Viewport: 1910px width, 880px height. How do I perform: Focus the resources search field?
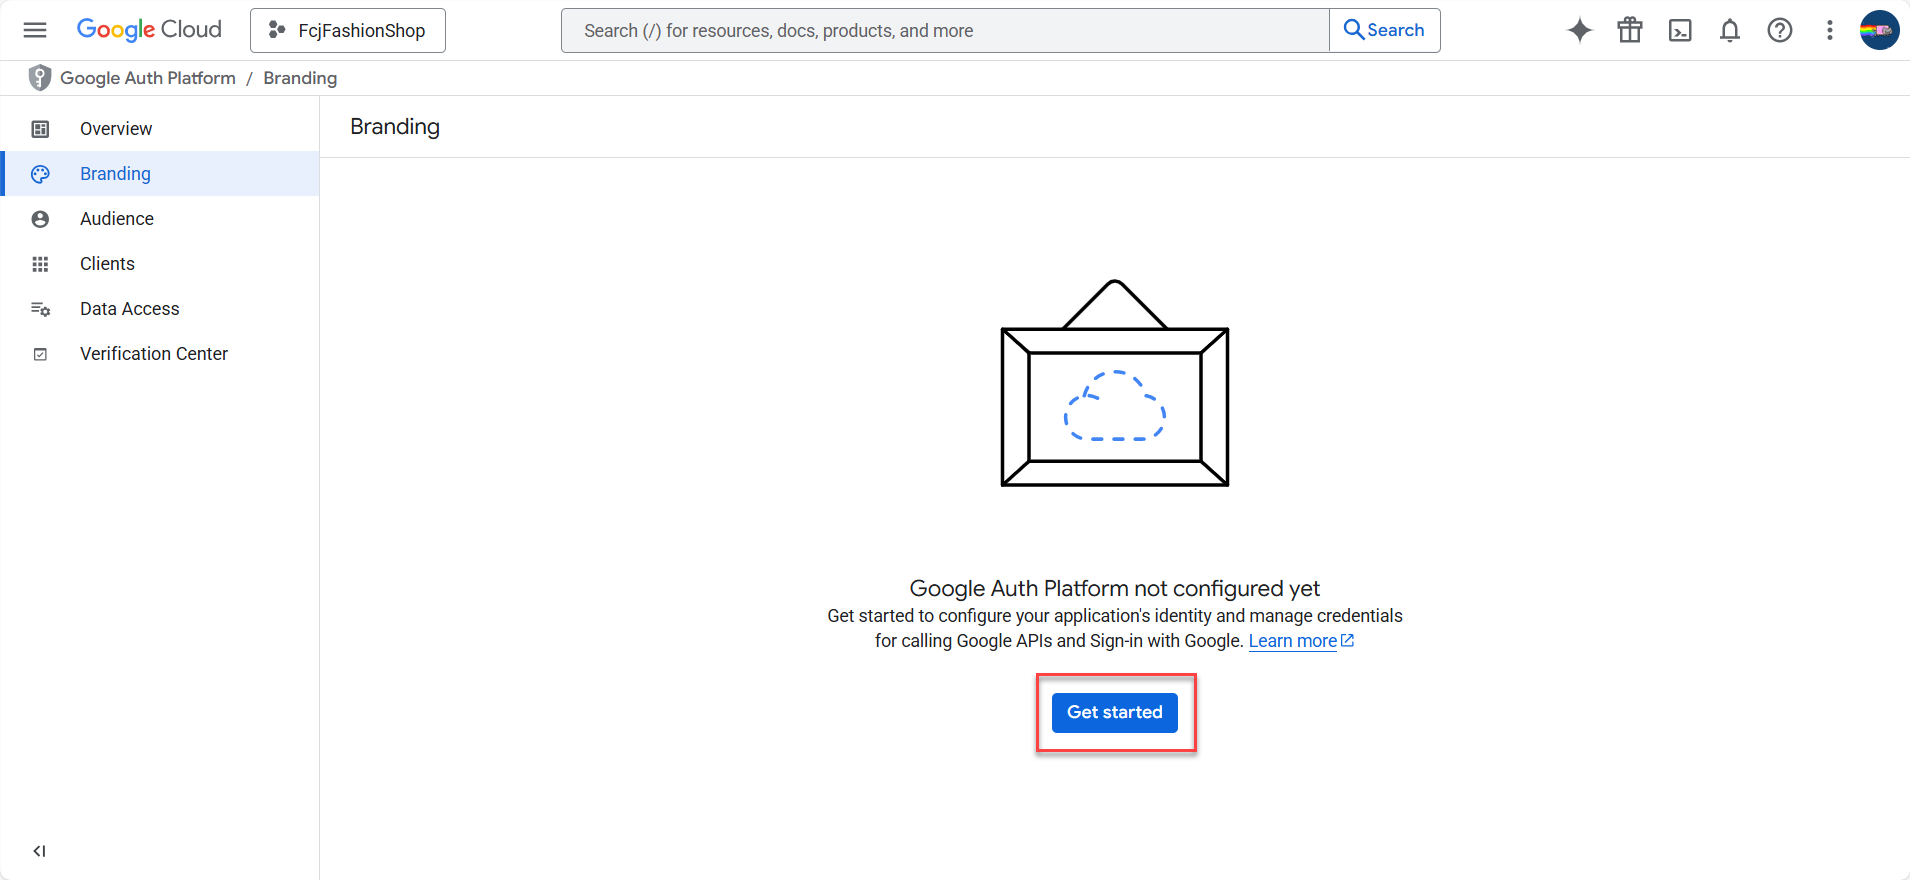[x=945, y=30]
